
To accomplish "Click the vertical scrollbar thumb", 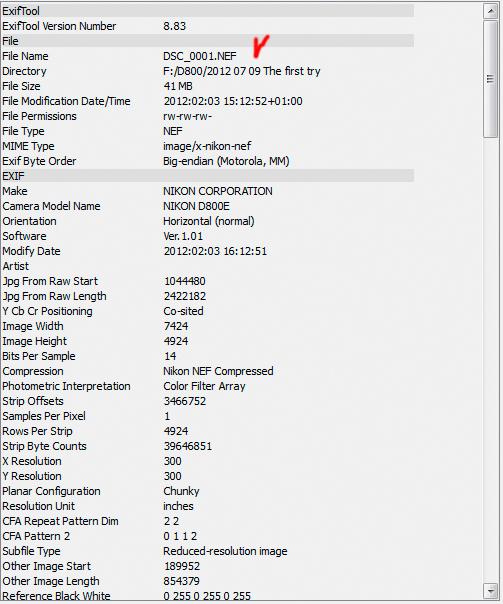I will [490, 79].
